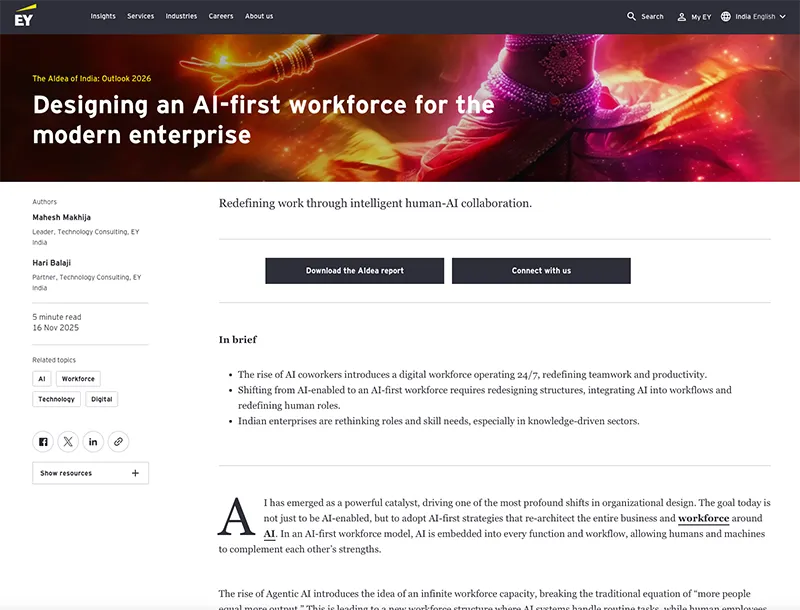Expand the Show resources panel
This screenshot has width=800, height=610.
pyautogui.click(x=90, y=473)
